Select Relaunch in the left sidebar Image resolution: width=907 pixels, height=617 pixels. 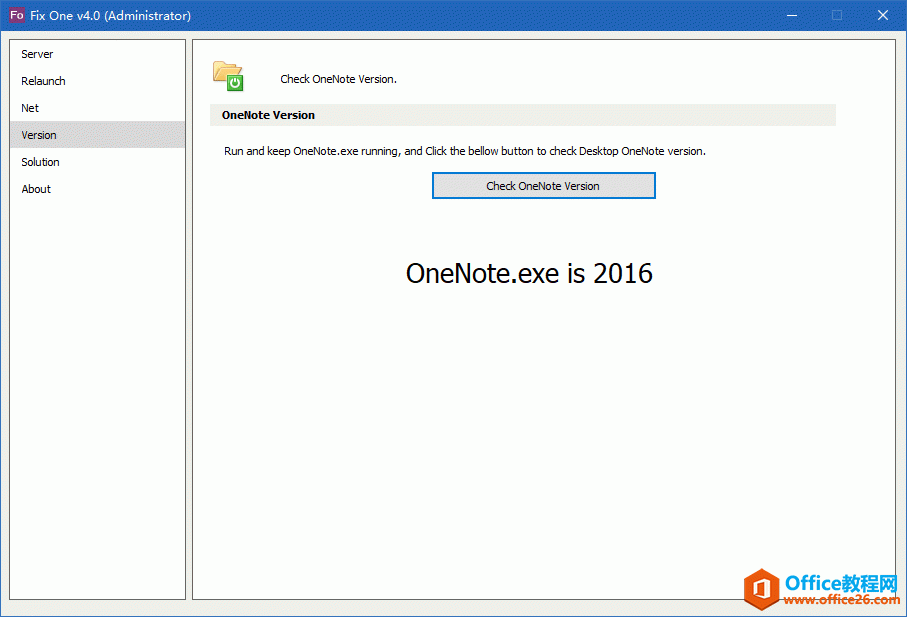[x=43, y=81]
